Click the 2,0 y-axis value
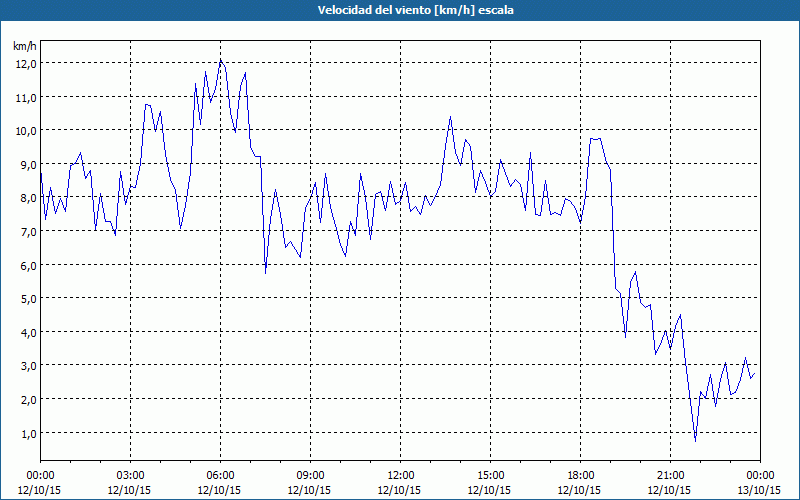The width and height of the screenshot is (800, 500). pyautogui.click(x=28, y=399)
